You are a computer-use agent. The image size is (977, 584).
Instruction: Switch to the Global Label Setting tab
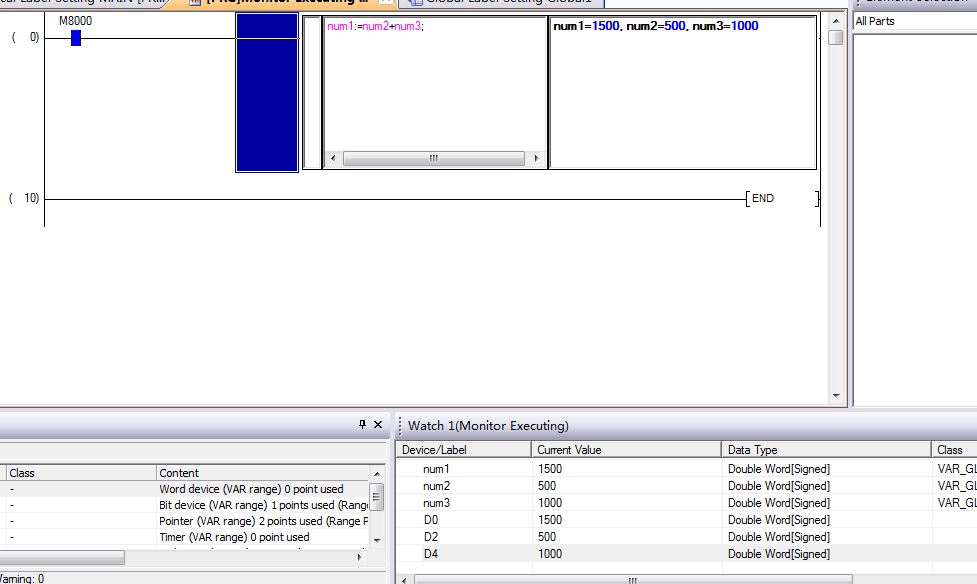[x=500, y=3]
